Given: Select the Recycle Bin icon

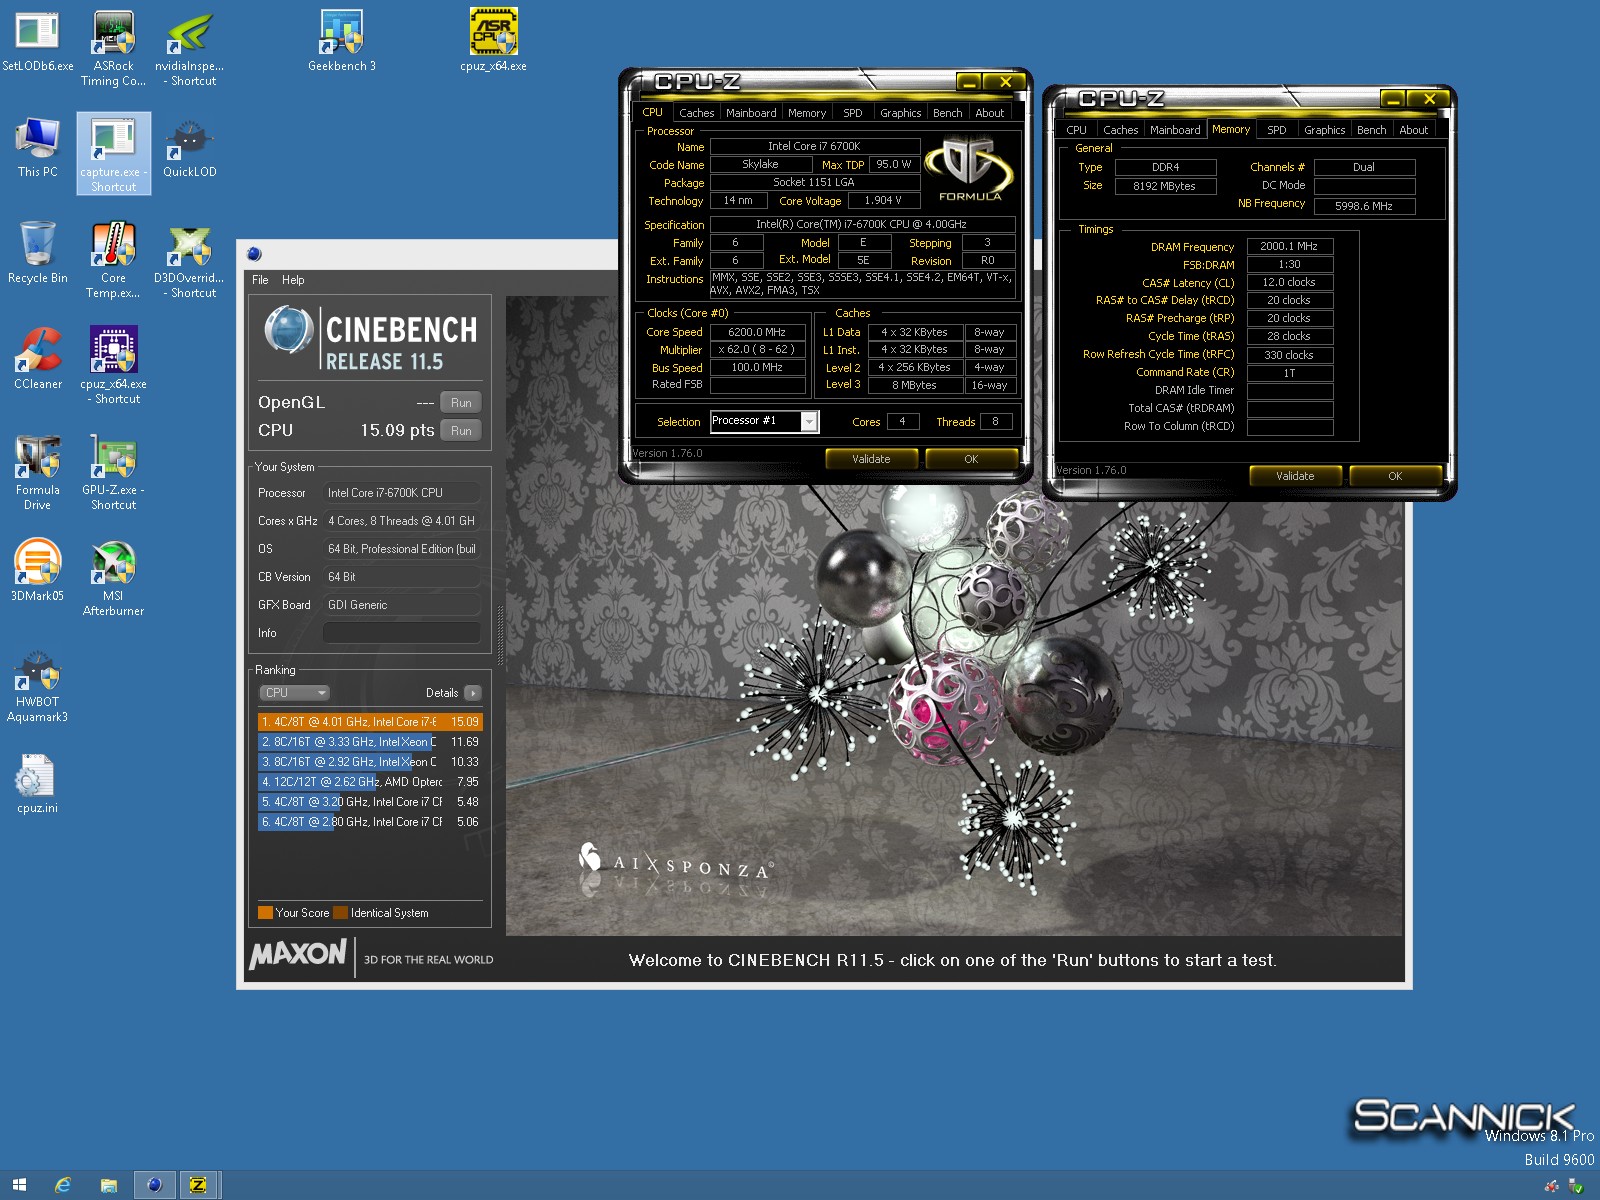Looking at the screenshot, I should tap(37, 253).
